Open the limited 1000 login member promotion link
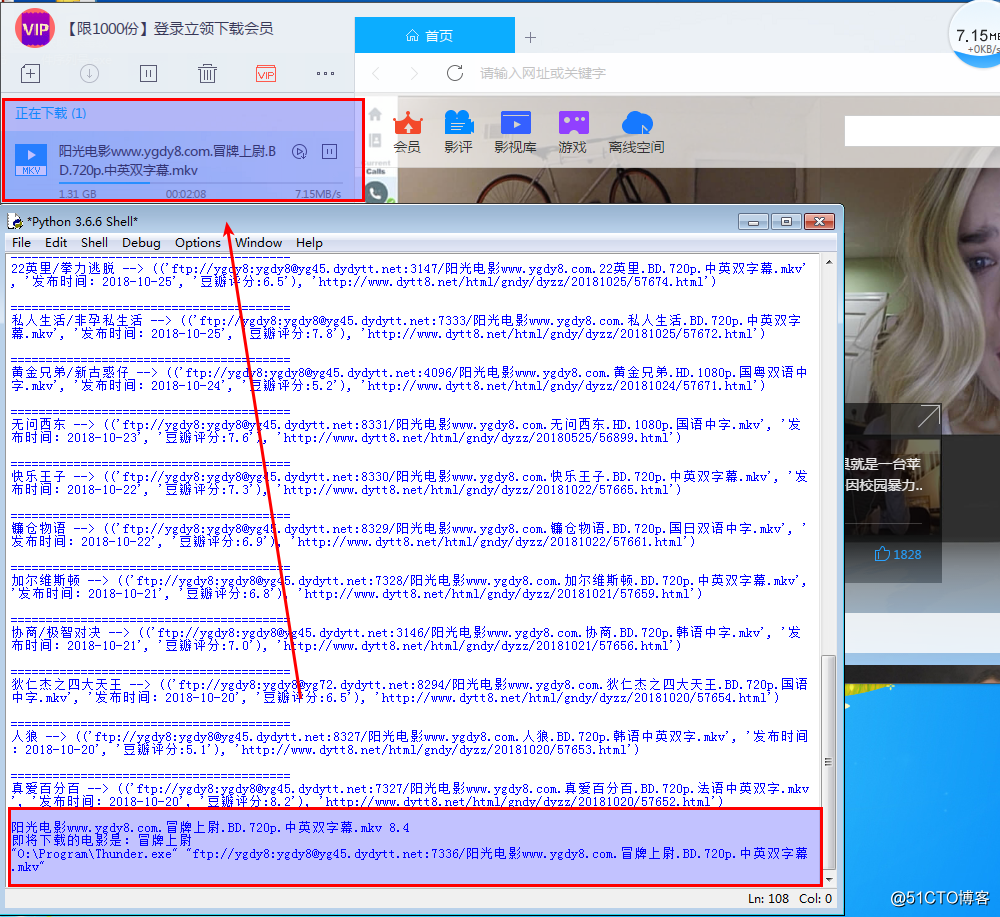 pyautogui.click(x=170, y=29)
